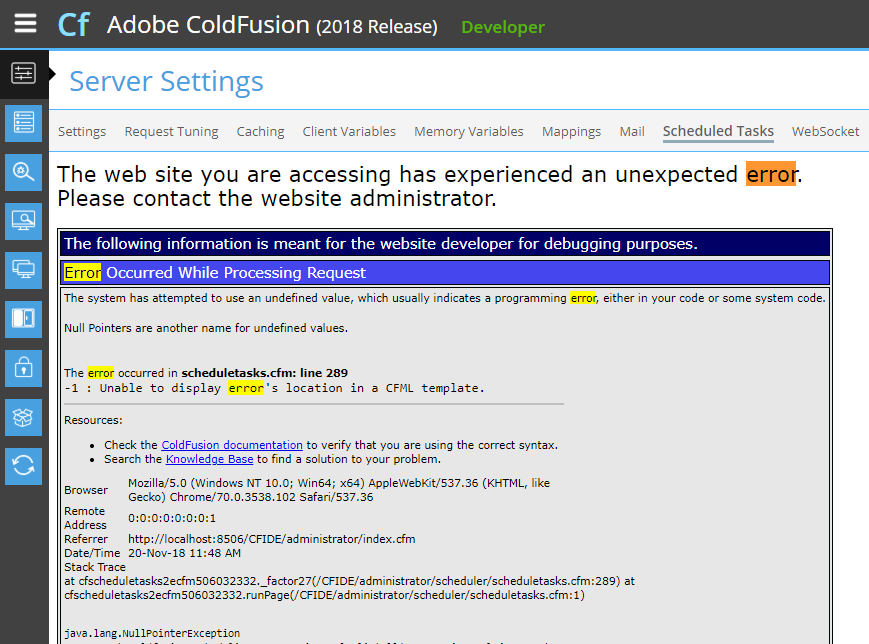Click the 'unexpected error' heading message
This screenshot has height=644, width=869.
[430, 186]
